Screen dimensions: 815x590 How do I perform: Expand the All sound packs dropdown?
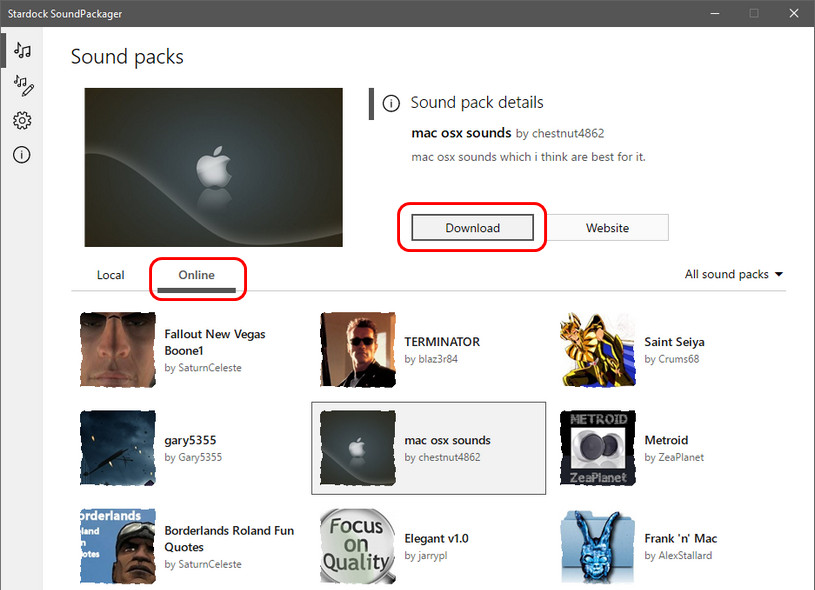pyautogui.click(x=733, y=274)
